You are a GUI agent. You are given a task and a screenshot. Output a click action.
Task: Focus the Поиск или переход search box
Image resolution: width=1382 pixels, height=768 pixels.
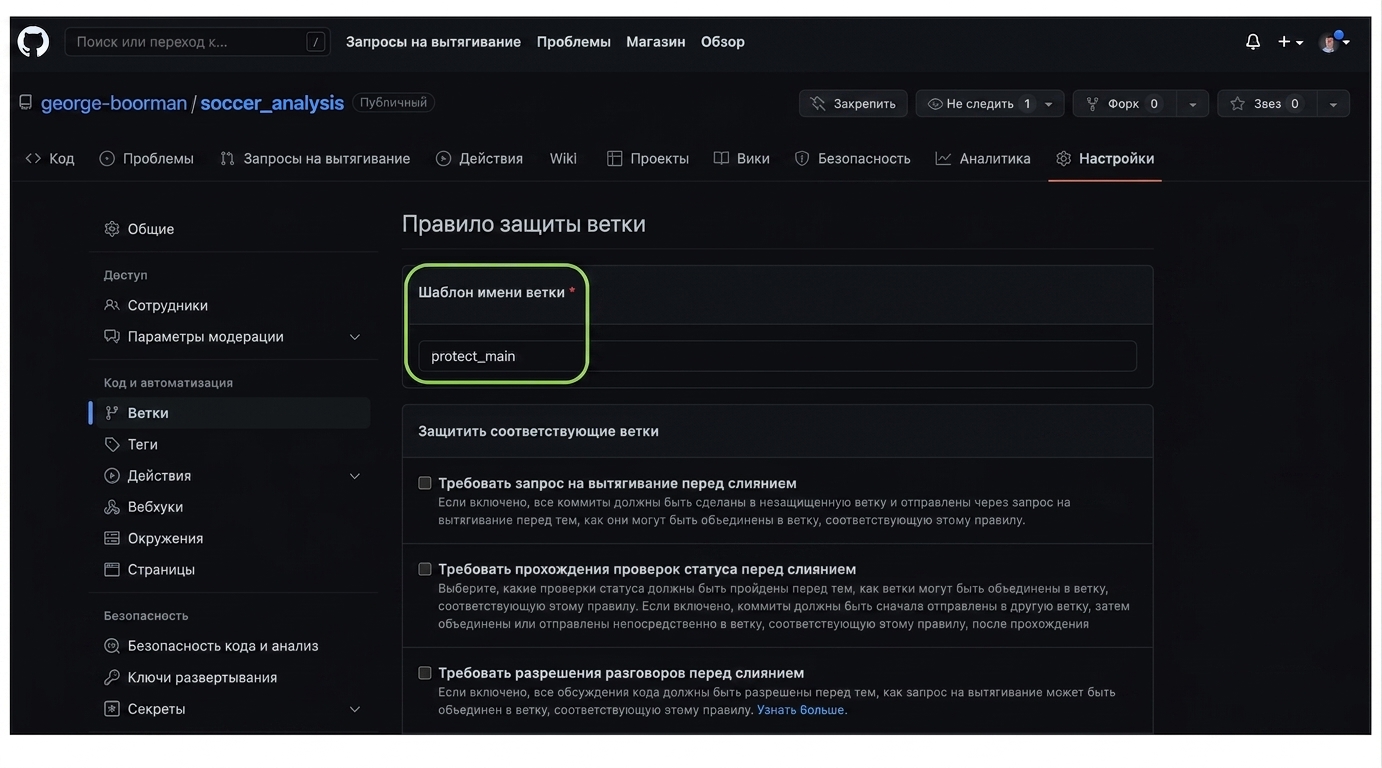[x=198, y=42]
